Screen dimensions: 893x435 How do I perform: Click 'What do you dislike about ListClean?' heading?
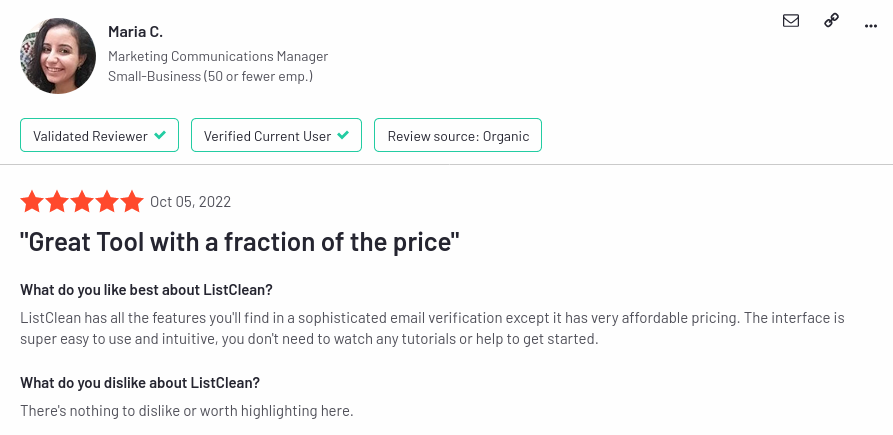point(140,383)
